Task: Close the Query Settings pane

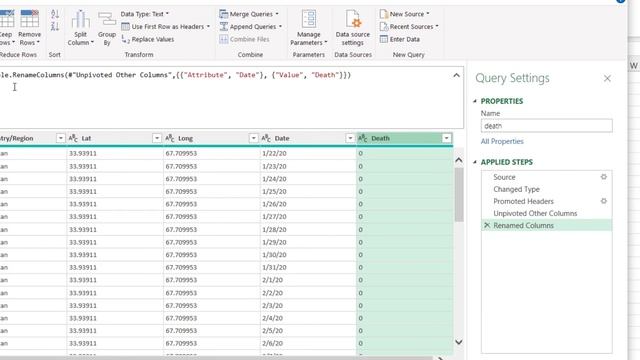Action: click(x=607, y=78)
